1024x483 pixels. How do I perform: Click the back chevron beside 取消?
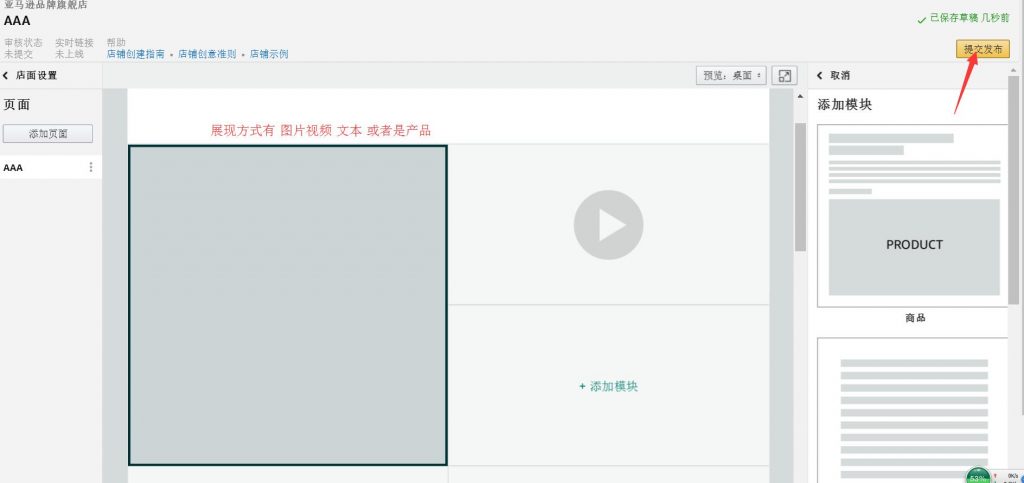click(820, 76)
